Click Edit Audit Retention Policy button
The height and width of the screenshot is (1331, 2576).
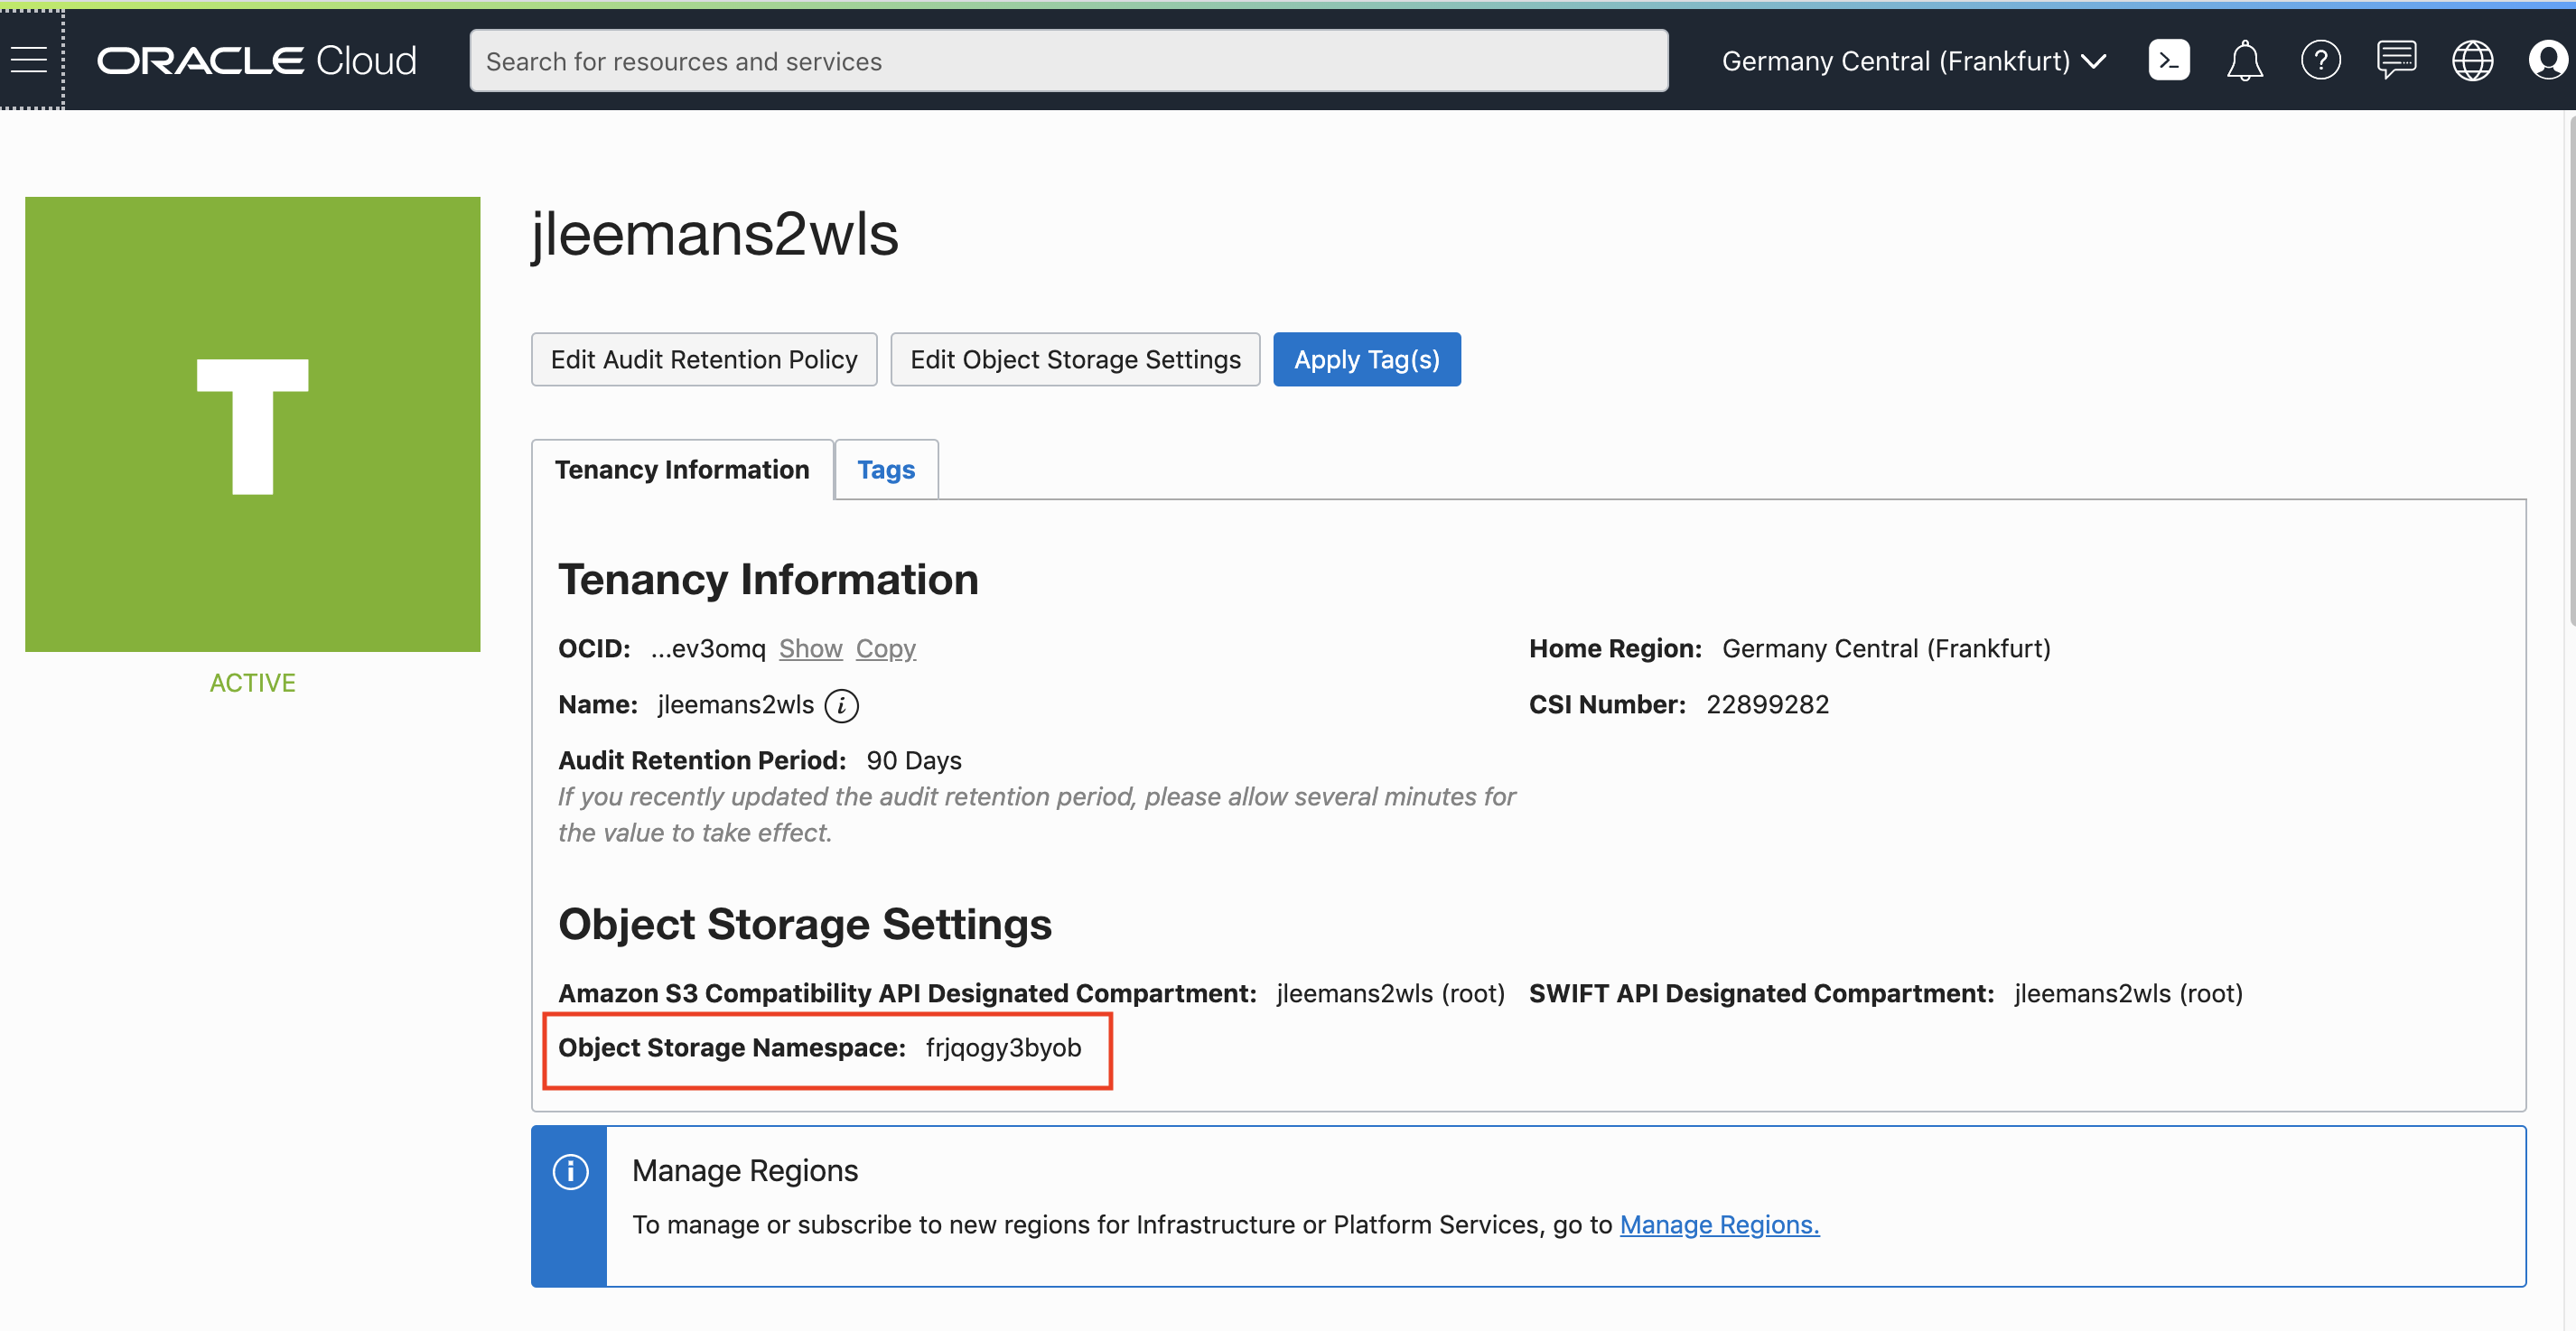click(x=704, y=360)
